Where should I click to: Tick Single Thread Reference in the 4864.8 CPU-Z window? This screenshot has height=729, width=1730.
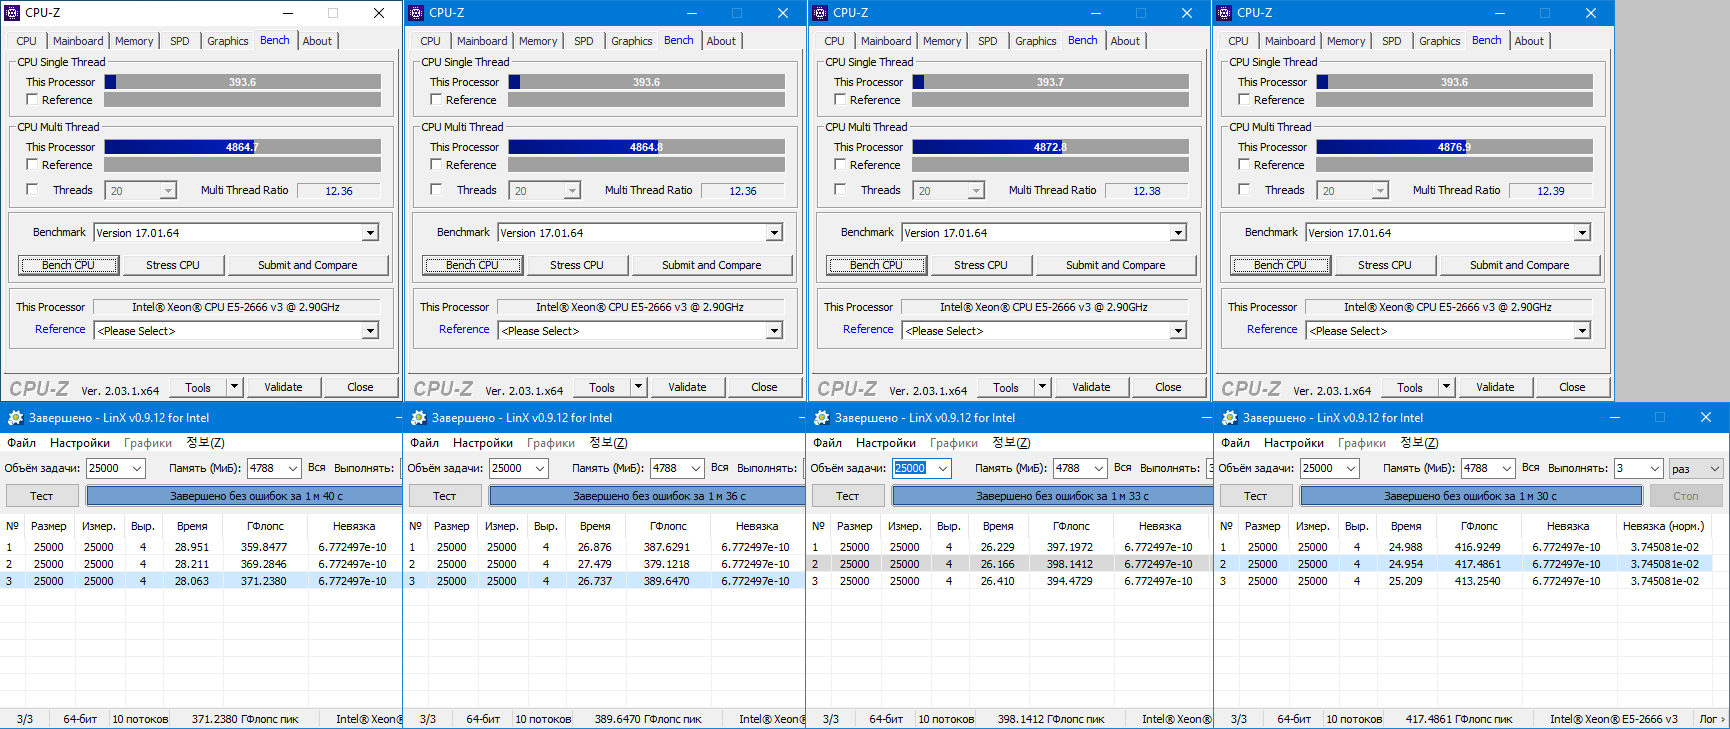[x=436, y=100]
